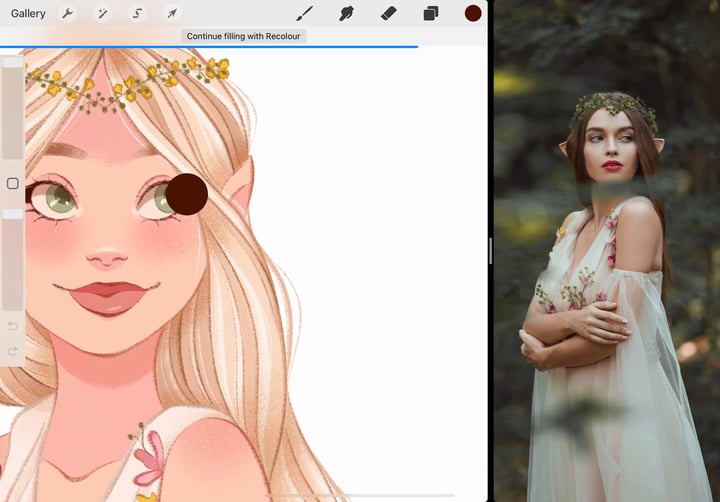
Task: Open the Gallery
Action: coord(28,14)
